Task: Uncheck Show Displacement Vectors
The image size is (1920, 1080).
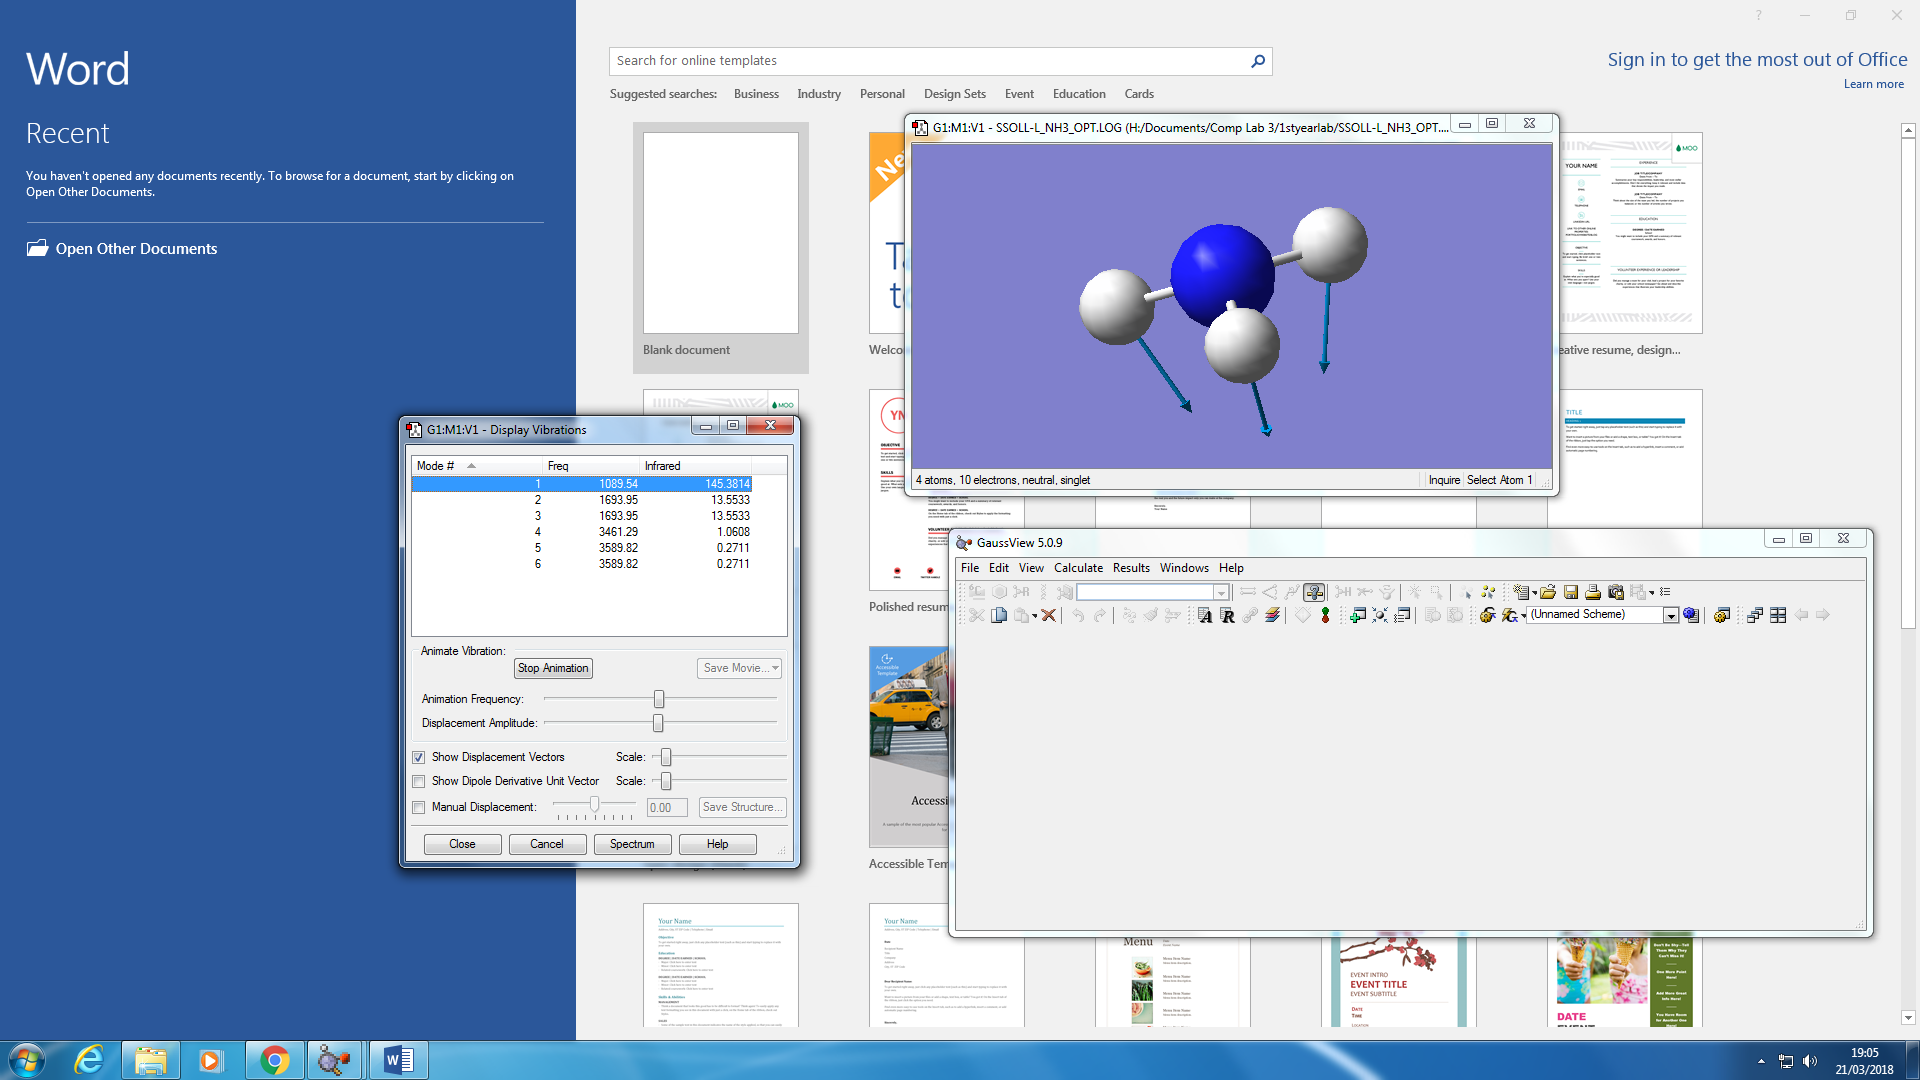Action: coord(419,757)
